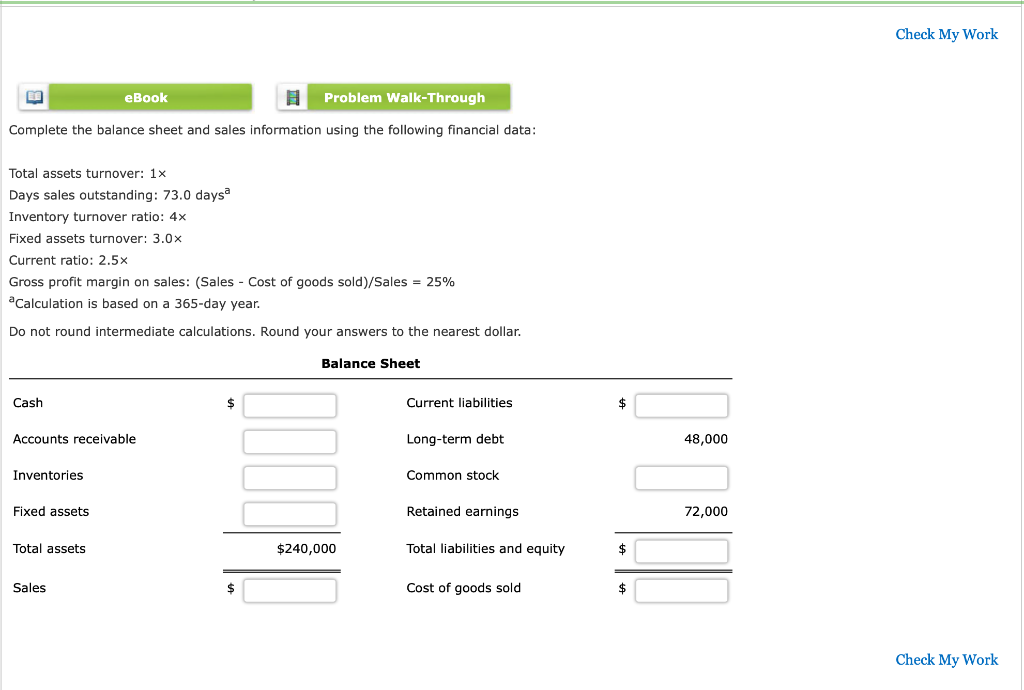Click the bottom Check My Work link
This screenshot has height=690, width=1024.
click(x=945, y=660)
